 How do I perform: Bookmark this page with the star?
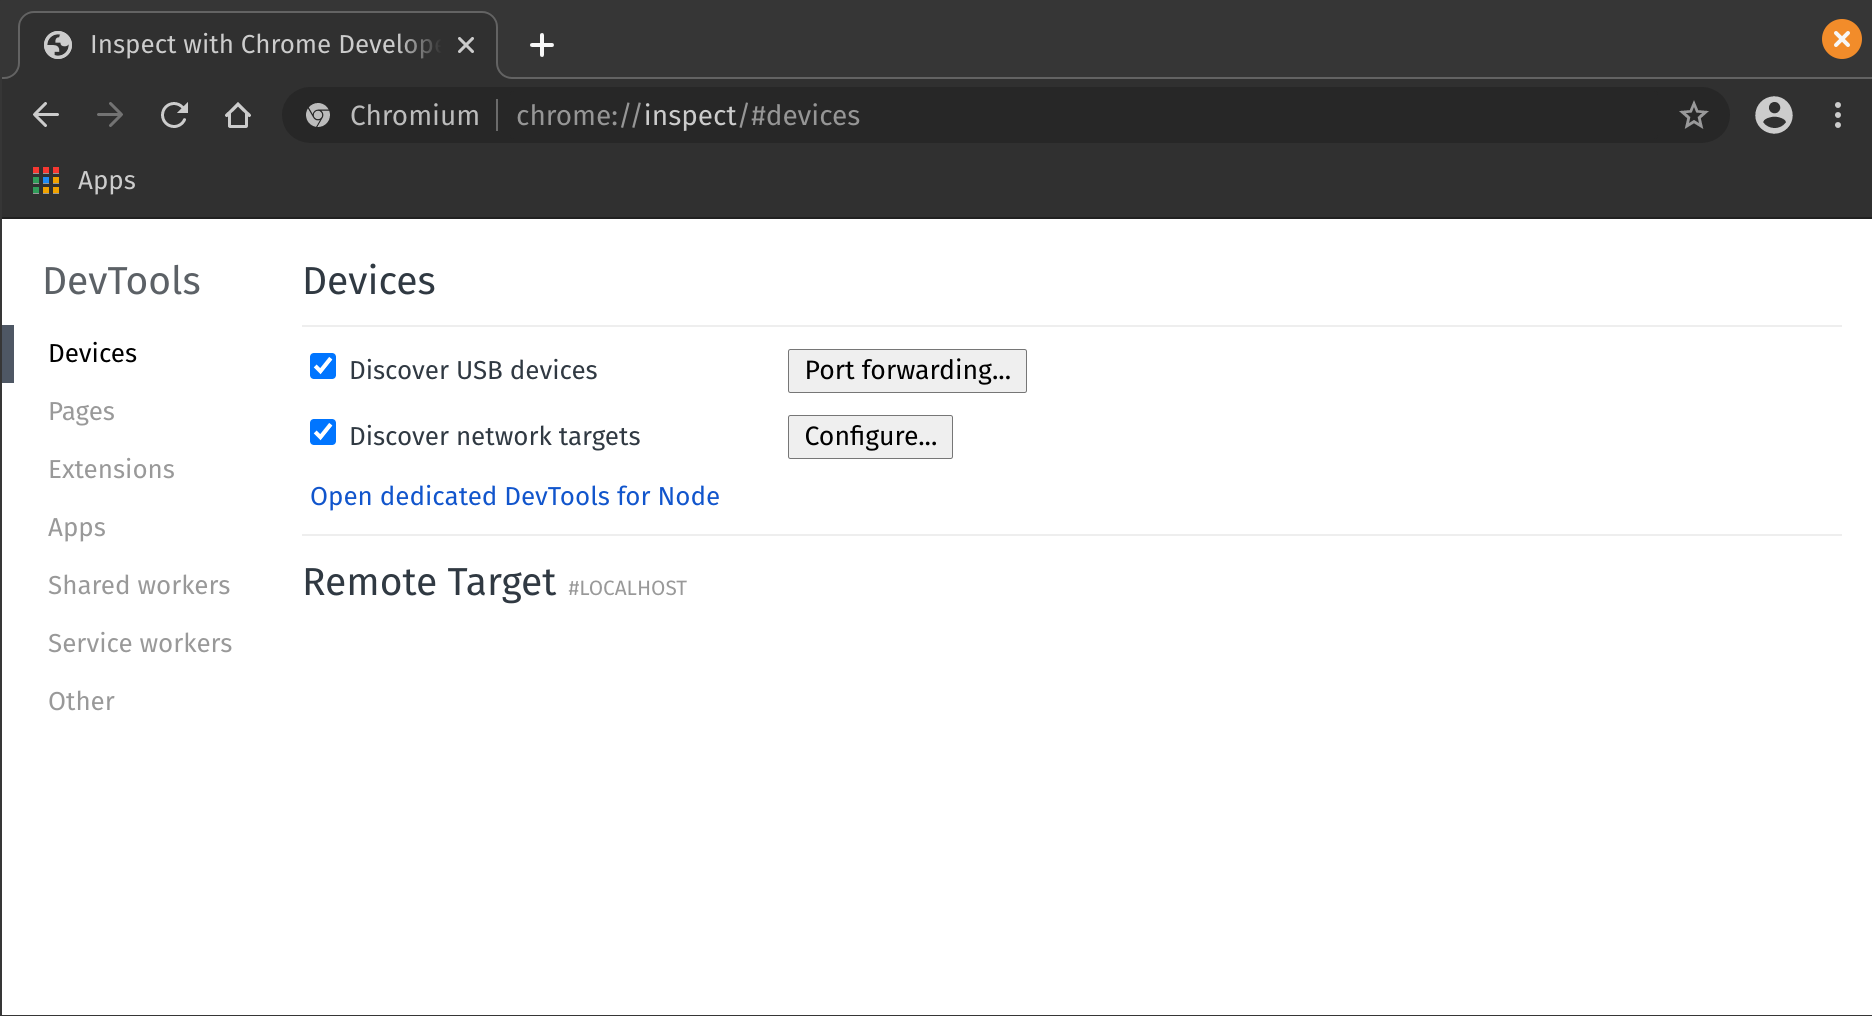(1693, 115)
